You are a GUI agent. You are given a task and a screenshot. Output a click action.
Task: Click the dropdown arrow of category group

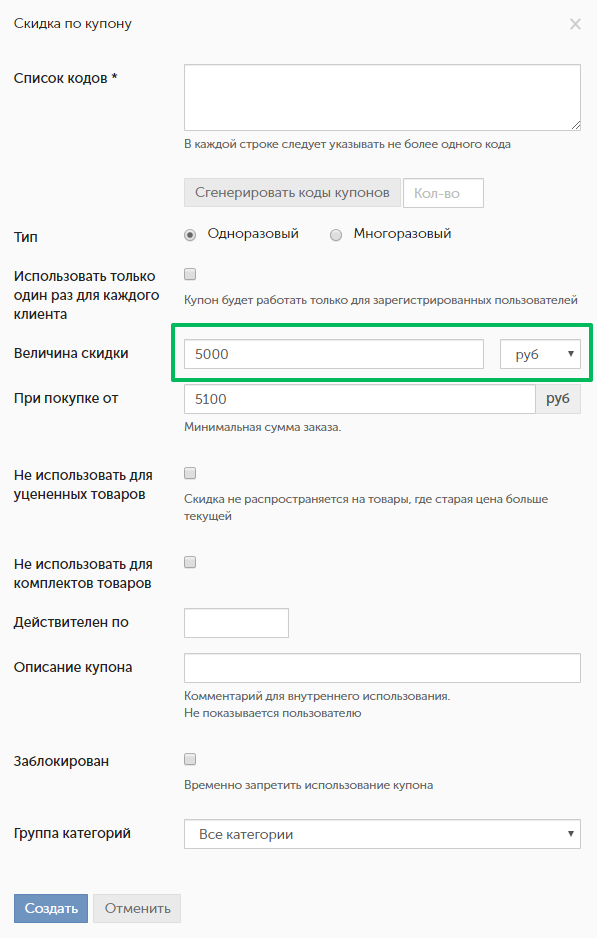pyautogui.click(x=571, y=834)
